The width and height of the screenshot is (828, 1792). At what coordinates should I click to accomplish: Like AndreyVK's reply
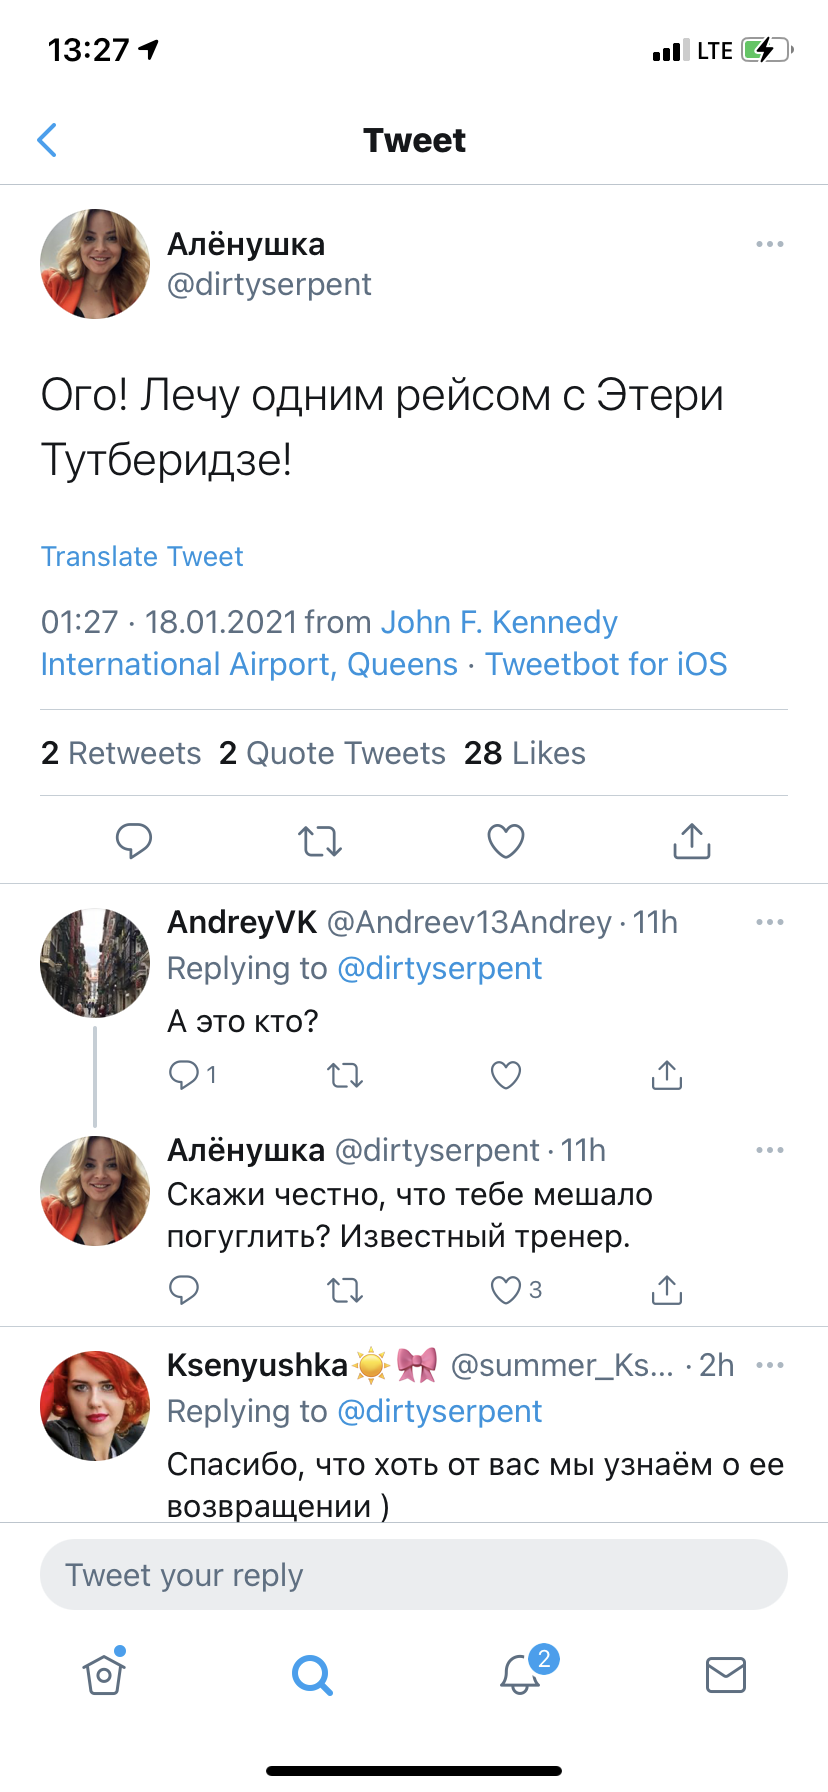(x=506, y=1075)
